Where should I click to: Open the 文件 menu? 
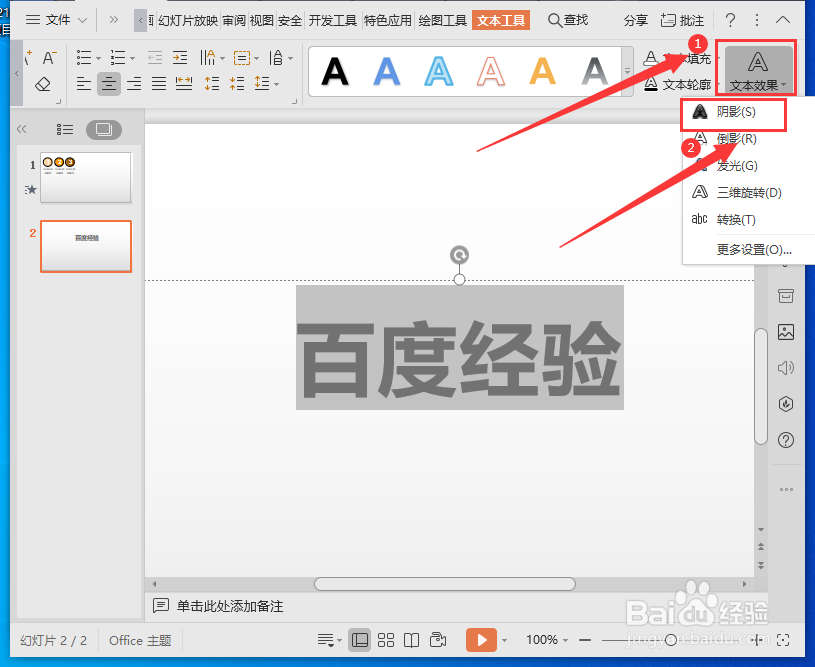(56, 20)
